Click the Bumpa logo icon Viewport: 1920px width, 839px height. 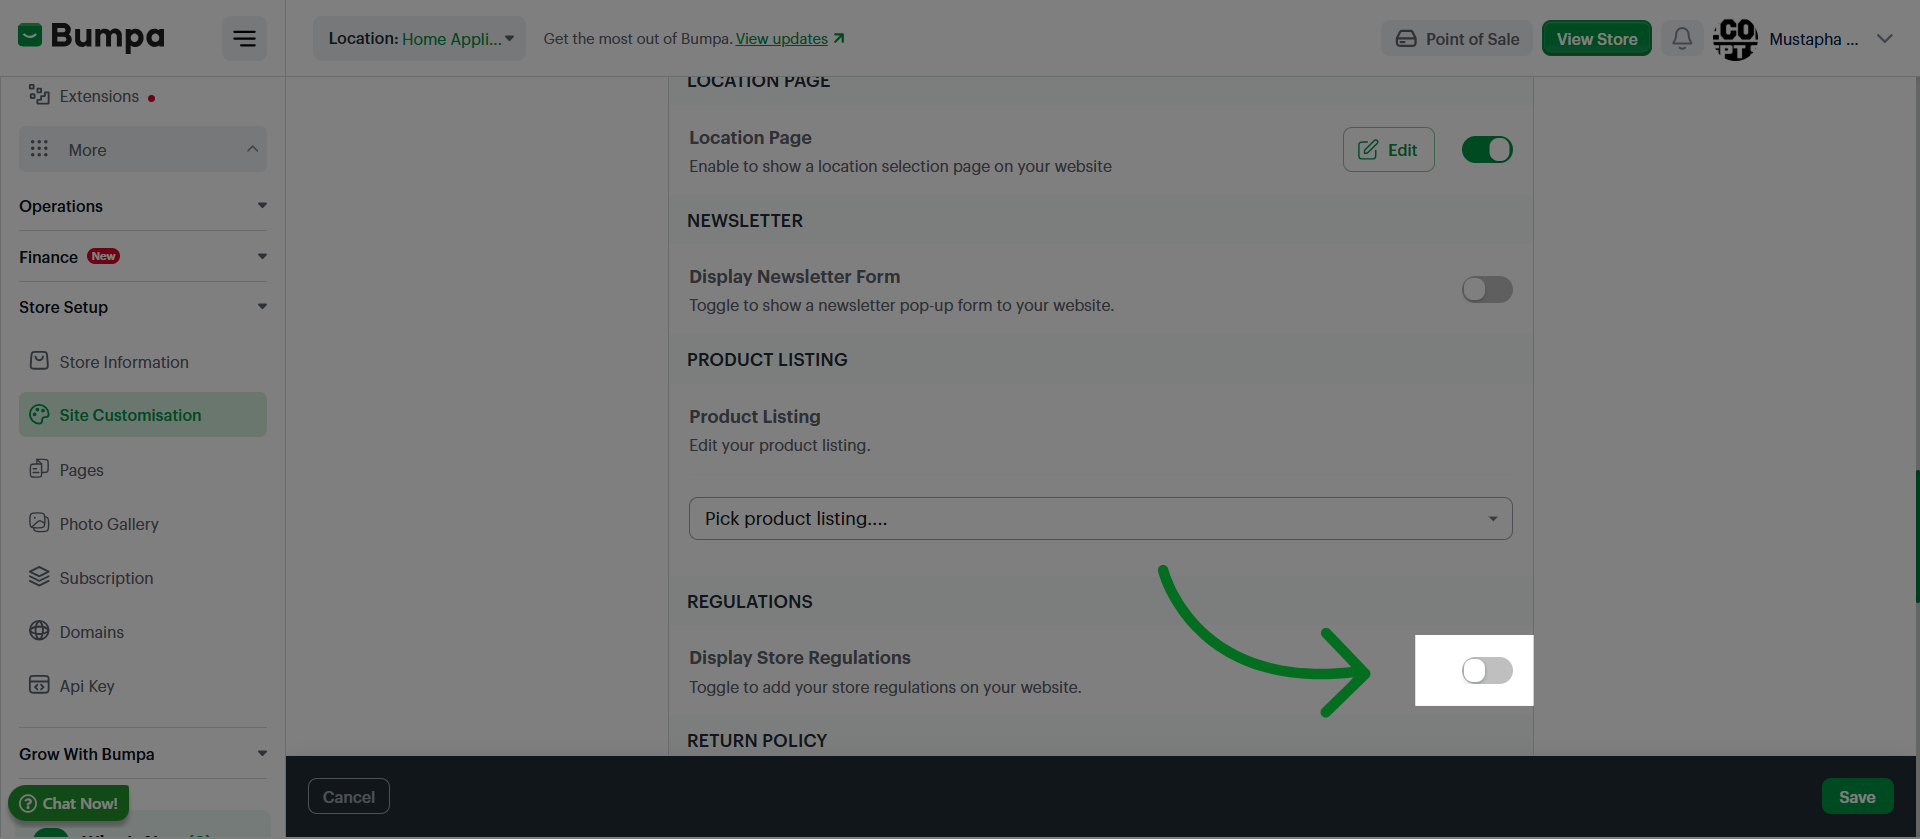[30, 36]
